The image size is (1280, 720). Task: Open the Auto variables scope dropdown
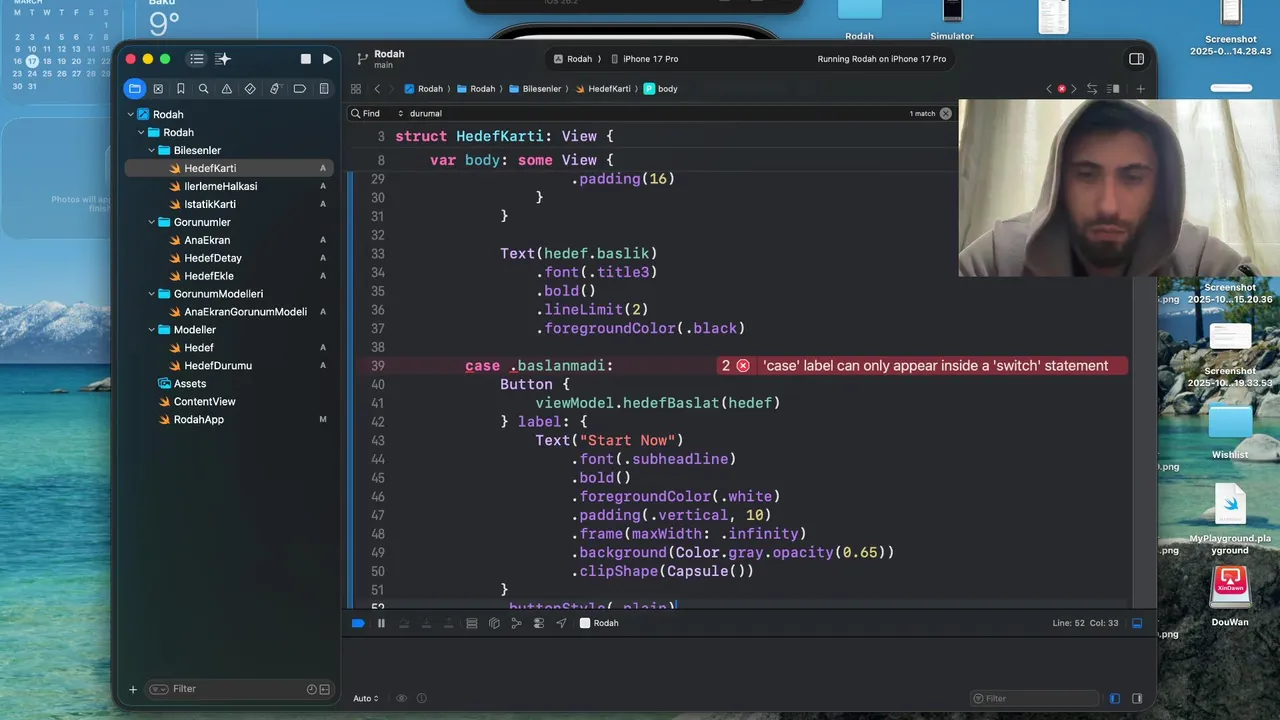click(x=366, y=698)
